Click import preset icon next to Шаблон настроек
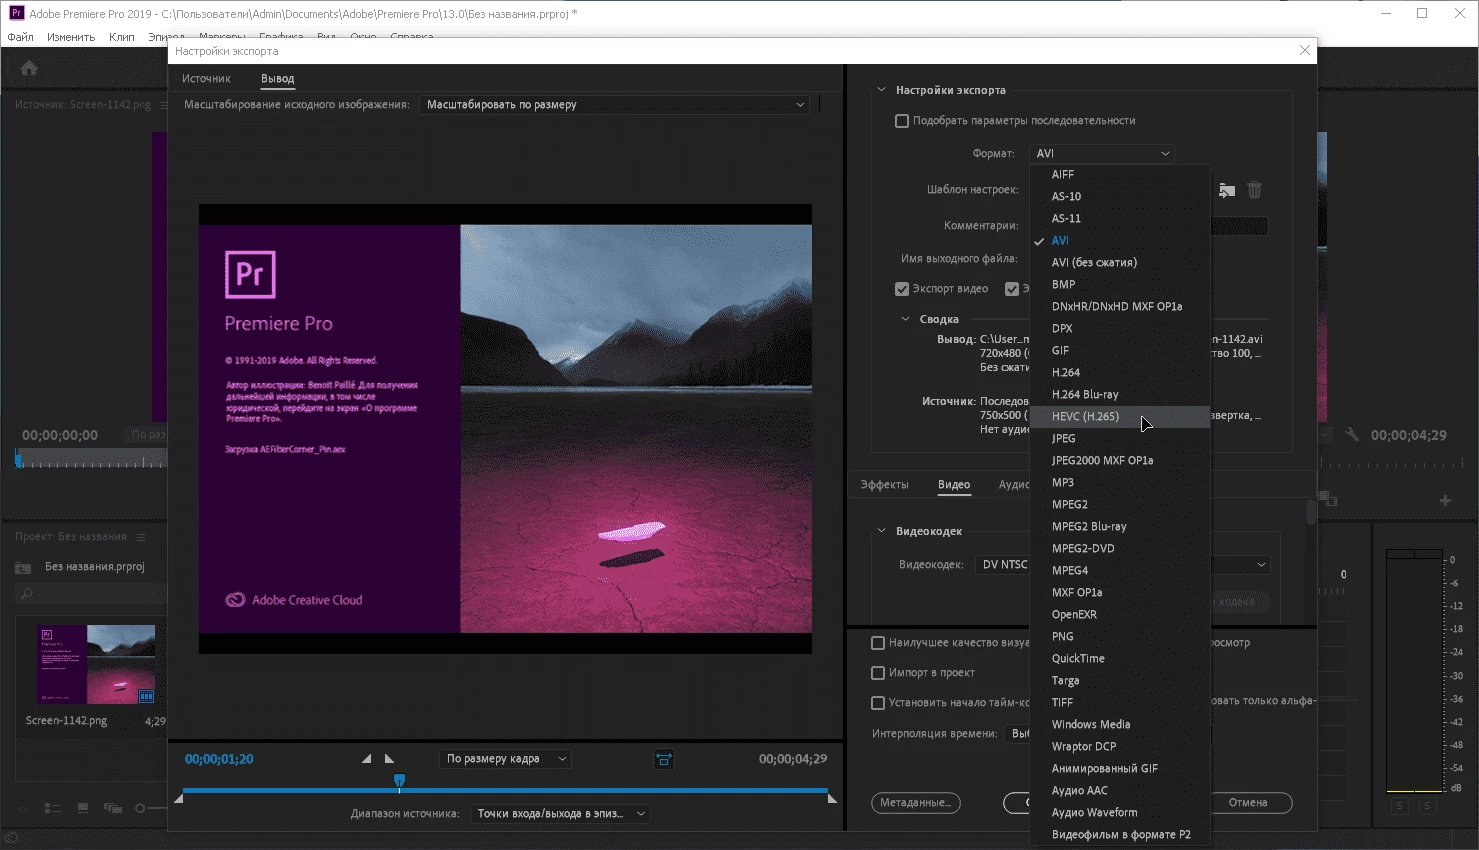The image size is (1479, 850). click(1227, 190)
